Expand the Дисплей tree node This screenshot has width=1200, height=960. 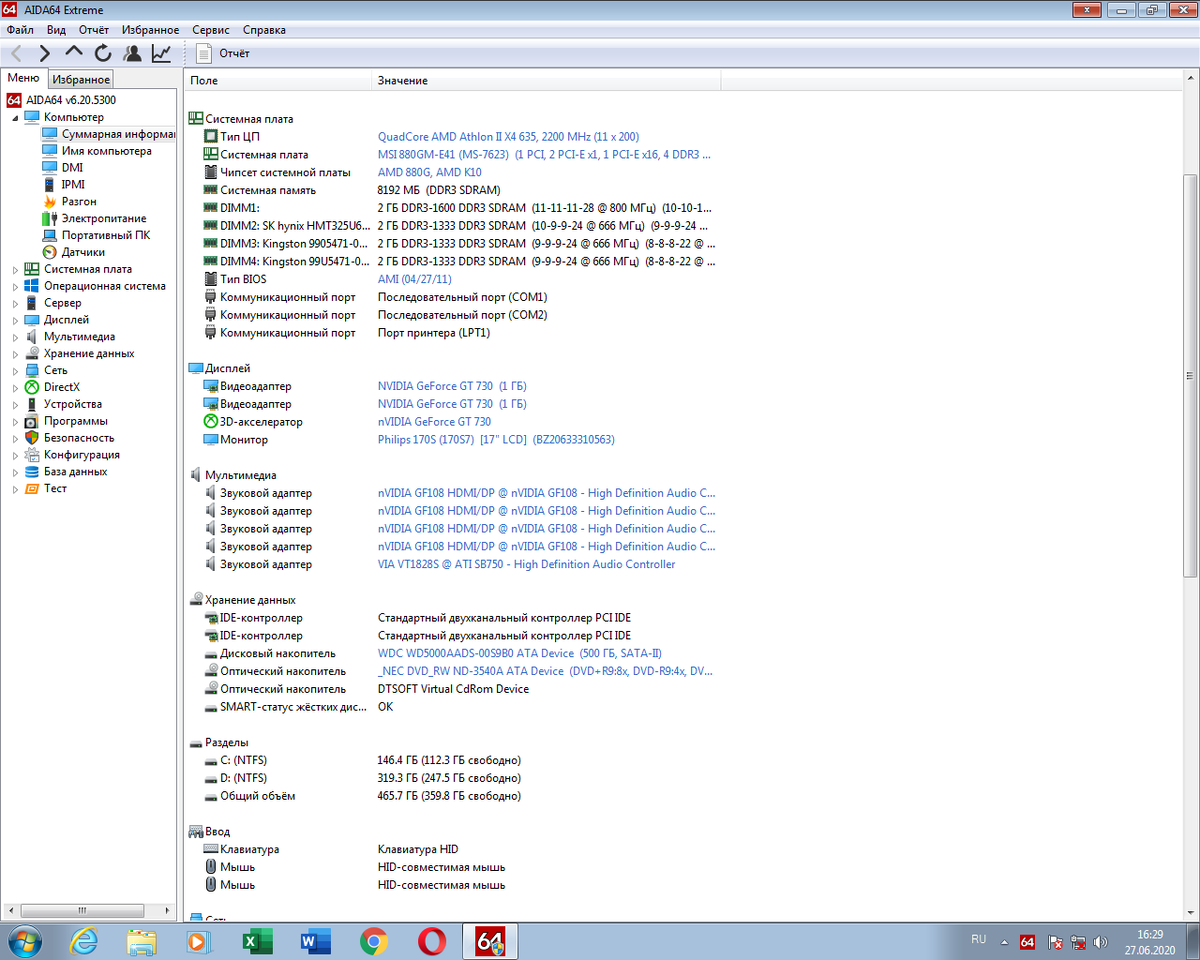click(x=15, y=320)
